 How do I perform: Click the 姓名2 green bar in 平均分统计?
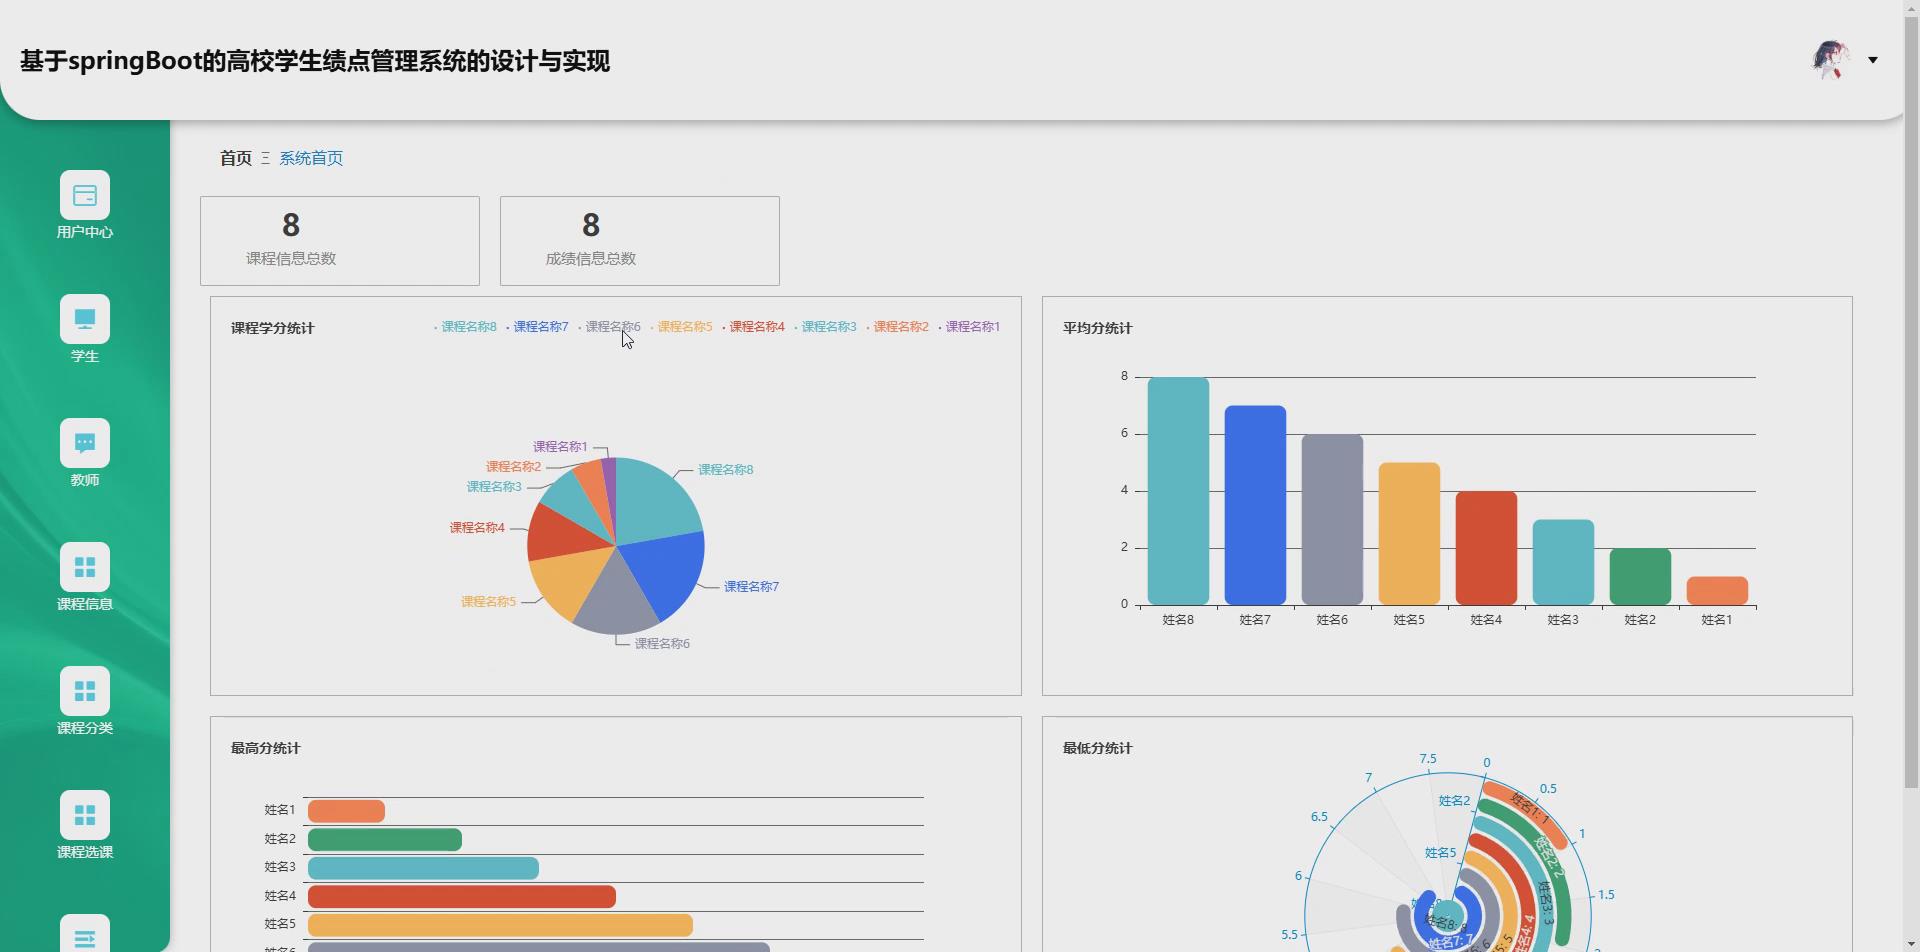tap(1640, 576)
